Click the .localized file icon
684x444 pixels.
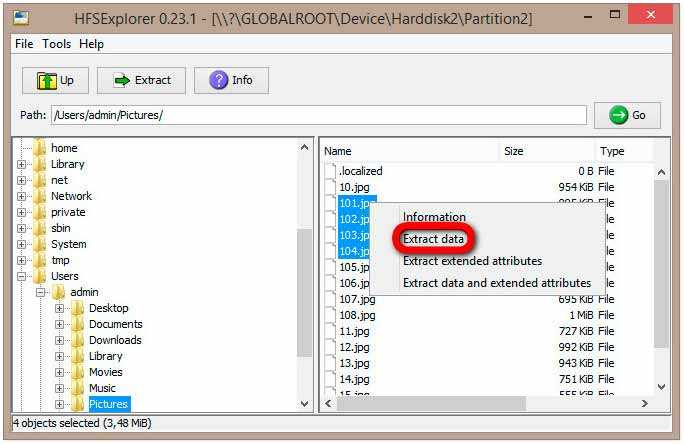[331, 171]
